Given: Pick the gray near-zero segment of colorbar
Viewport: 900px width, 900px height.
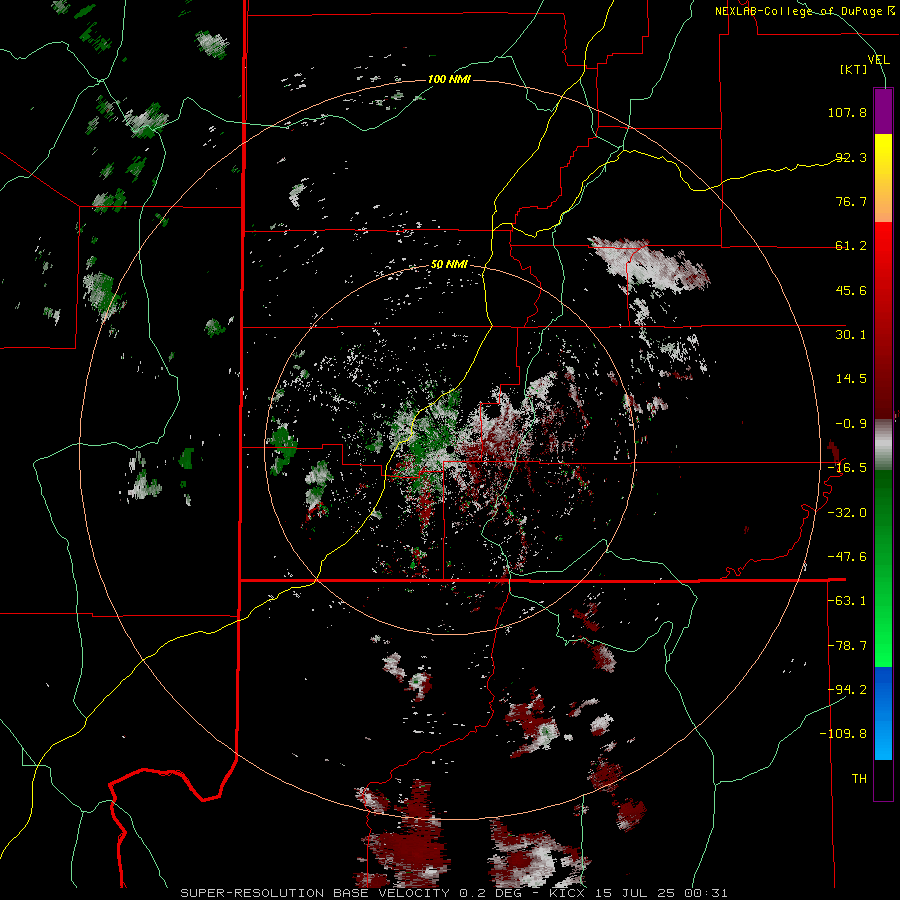Looking at the screenshot, I should coord(883,445).
